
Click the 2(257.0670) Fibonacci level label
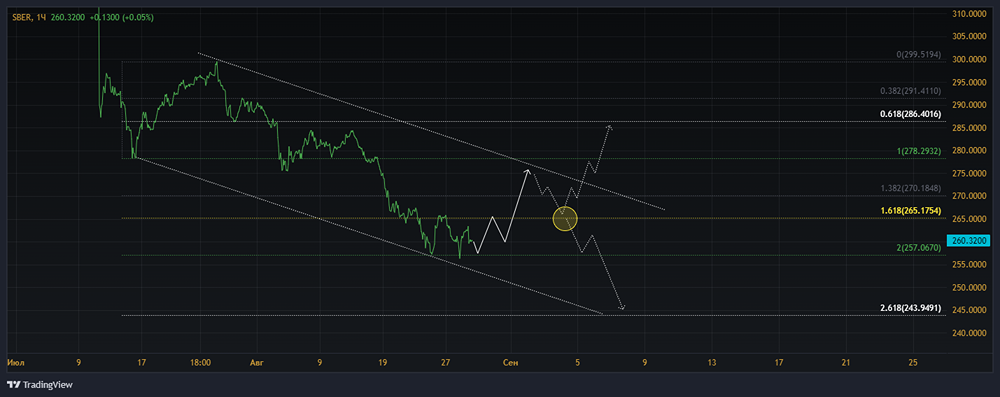pyautogui.click(x=919, y=247)
